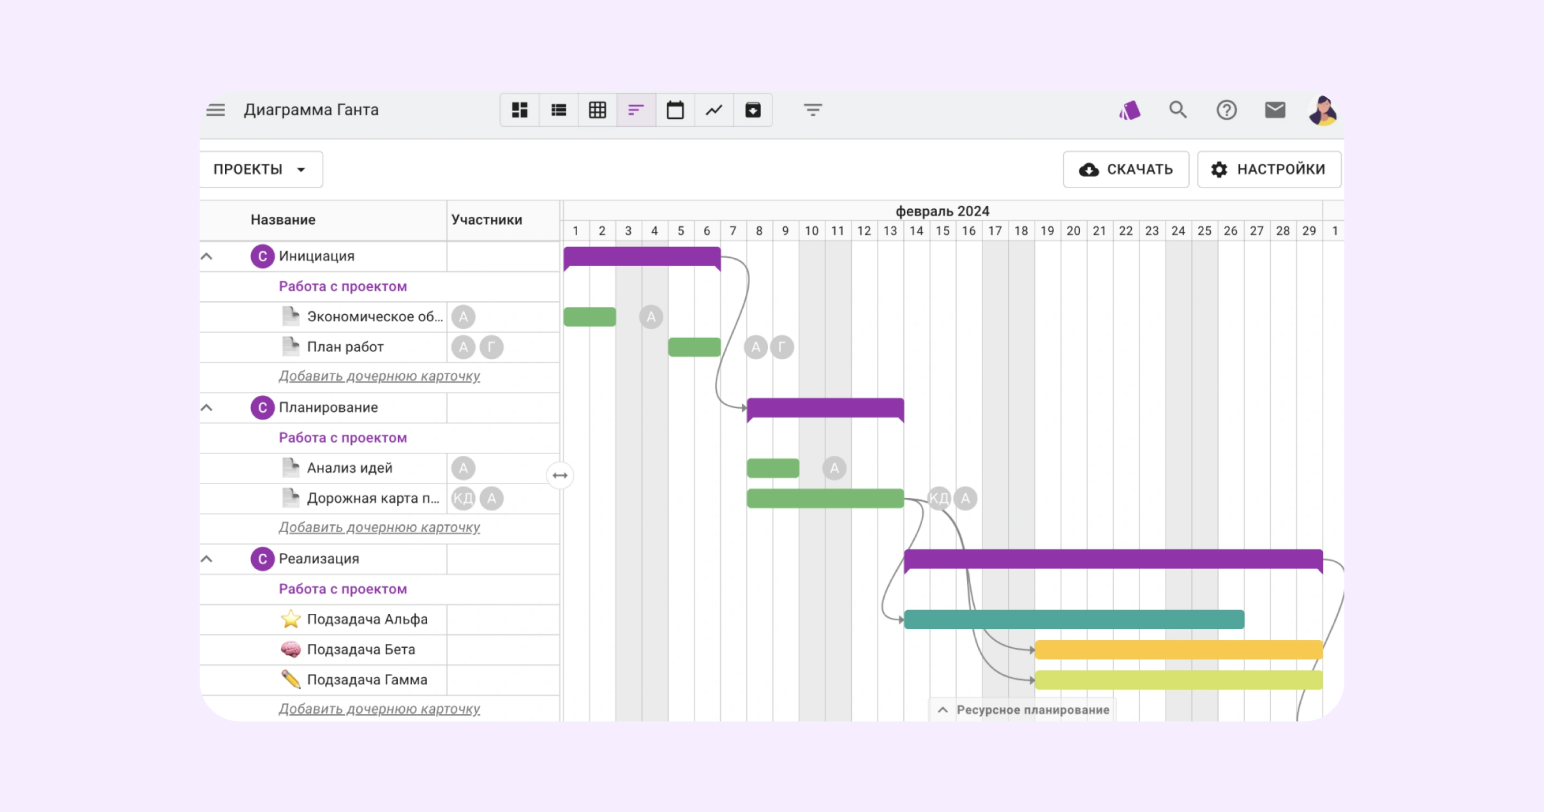
Task: Expand the Ресурсное планирование panel
Action: pos(1022,710)
